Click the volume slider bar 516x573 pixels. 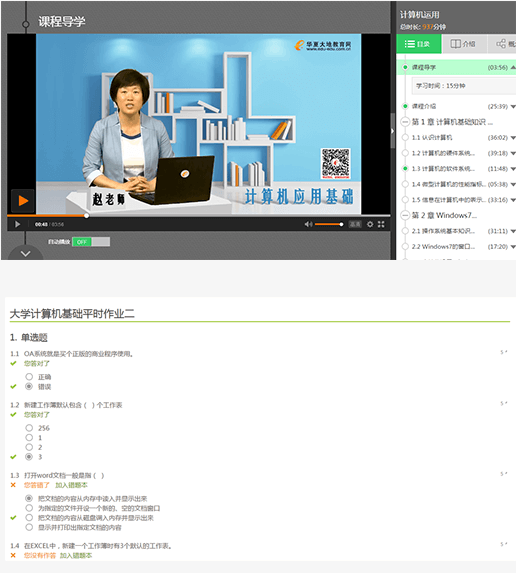[x=329, y=224]
